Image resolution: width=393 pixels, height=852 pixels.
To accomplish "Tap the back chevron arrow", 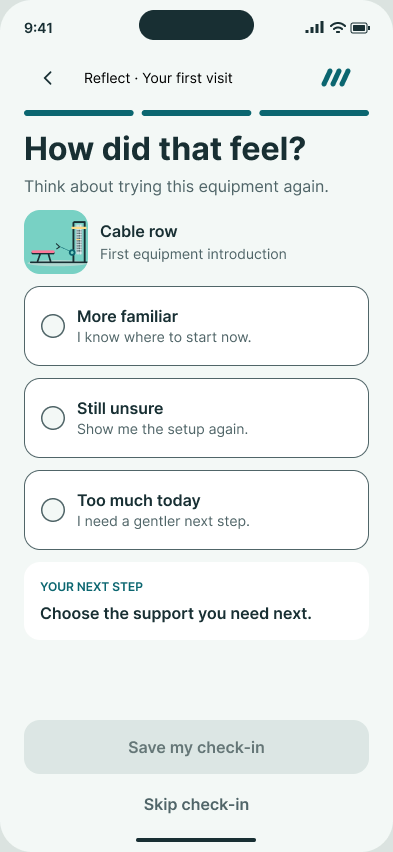I will [x=48, y=78].
